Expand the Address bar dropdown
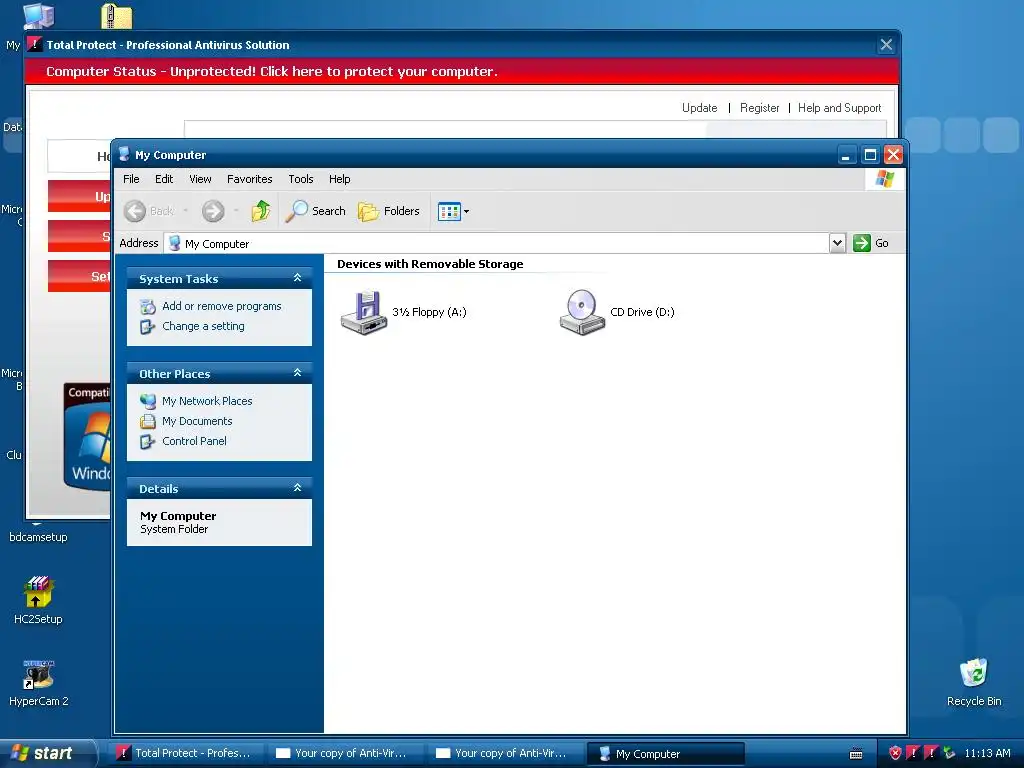The image size is (1024, 768). coord(837,243)
